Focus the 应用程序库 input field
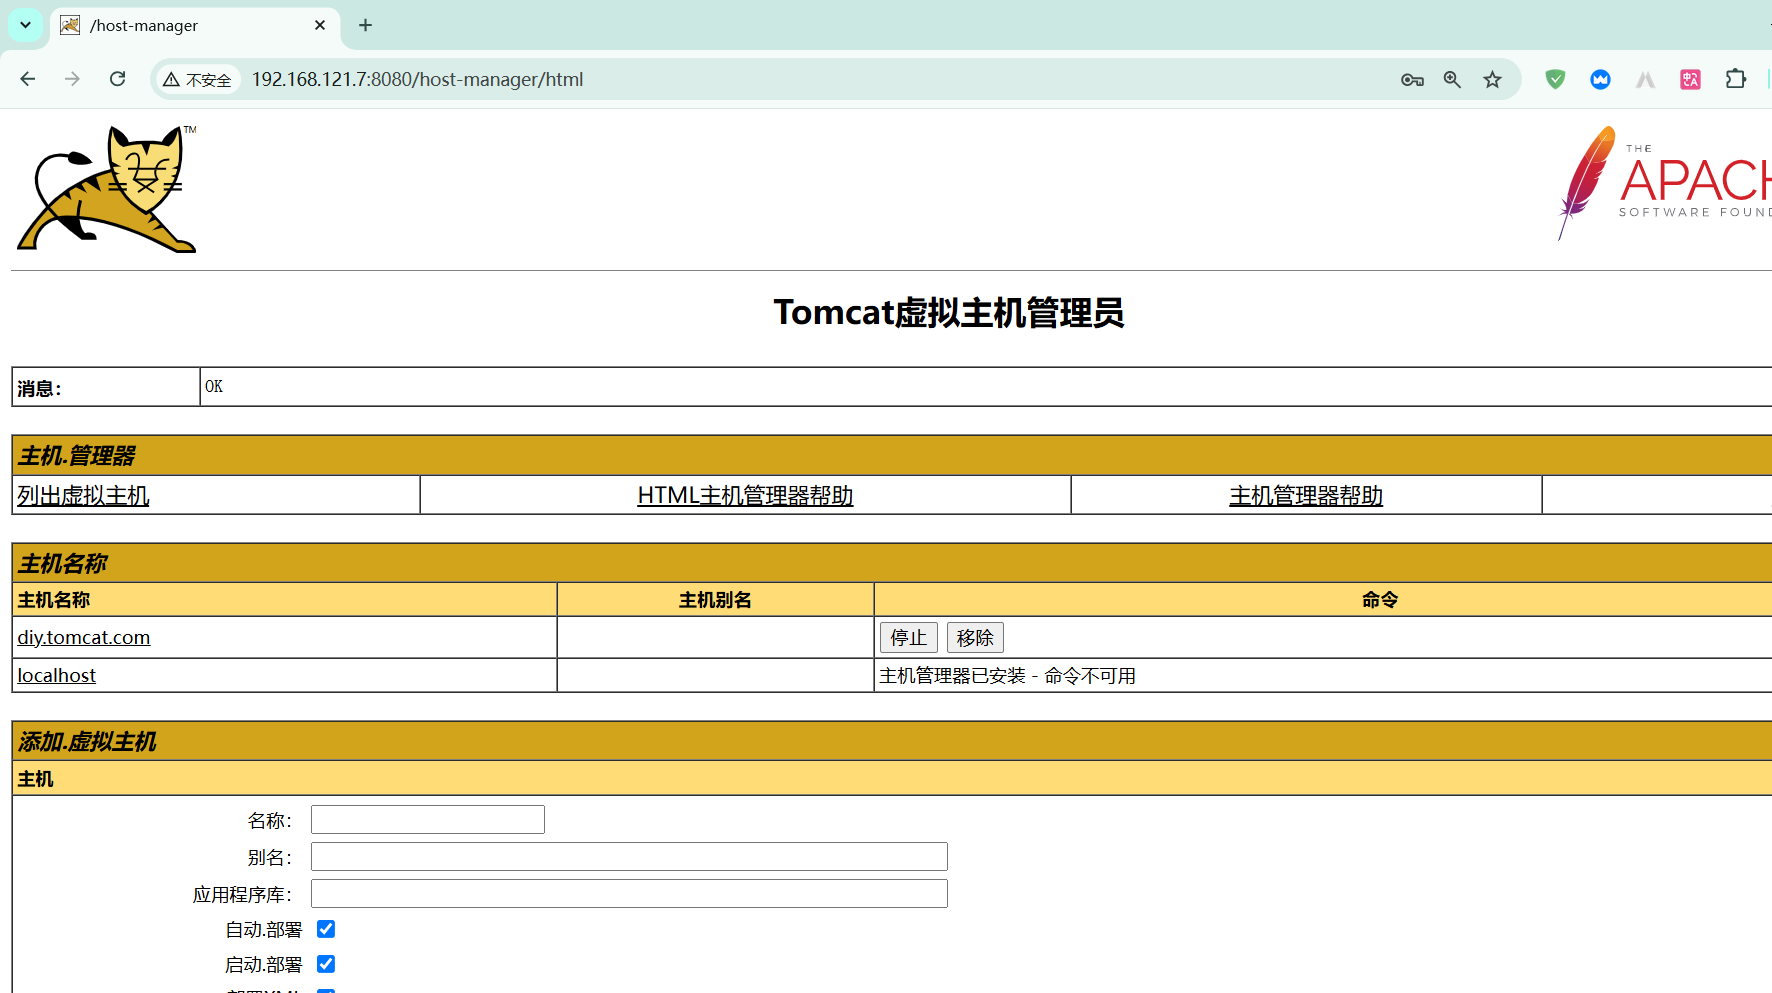The width and height of the screenshot is (1772, 993). [x=629, y=893]
